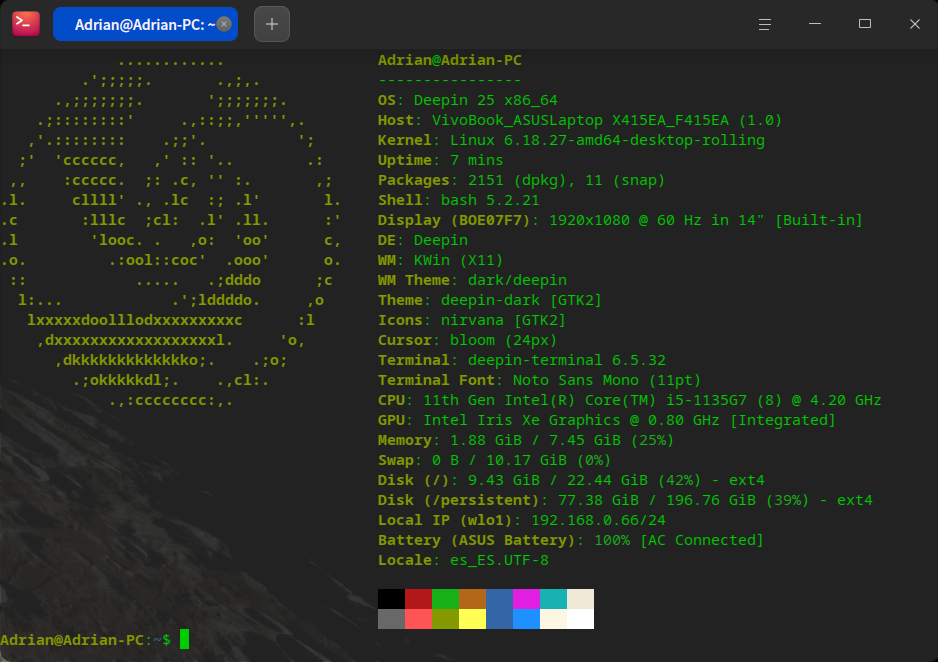Click the "Adrian@Adrian-PC:~$" shell prompt
938x662 pixels.
[x=85, y=640]
